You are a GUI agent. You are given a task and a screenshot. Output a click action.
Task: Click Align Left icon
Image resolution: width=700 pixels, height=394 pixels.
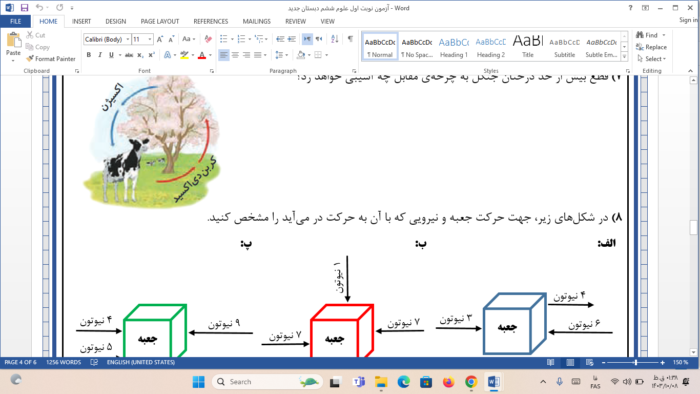point(224,55)
